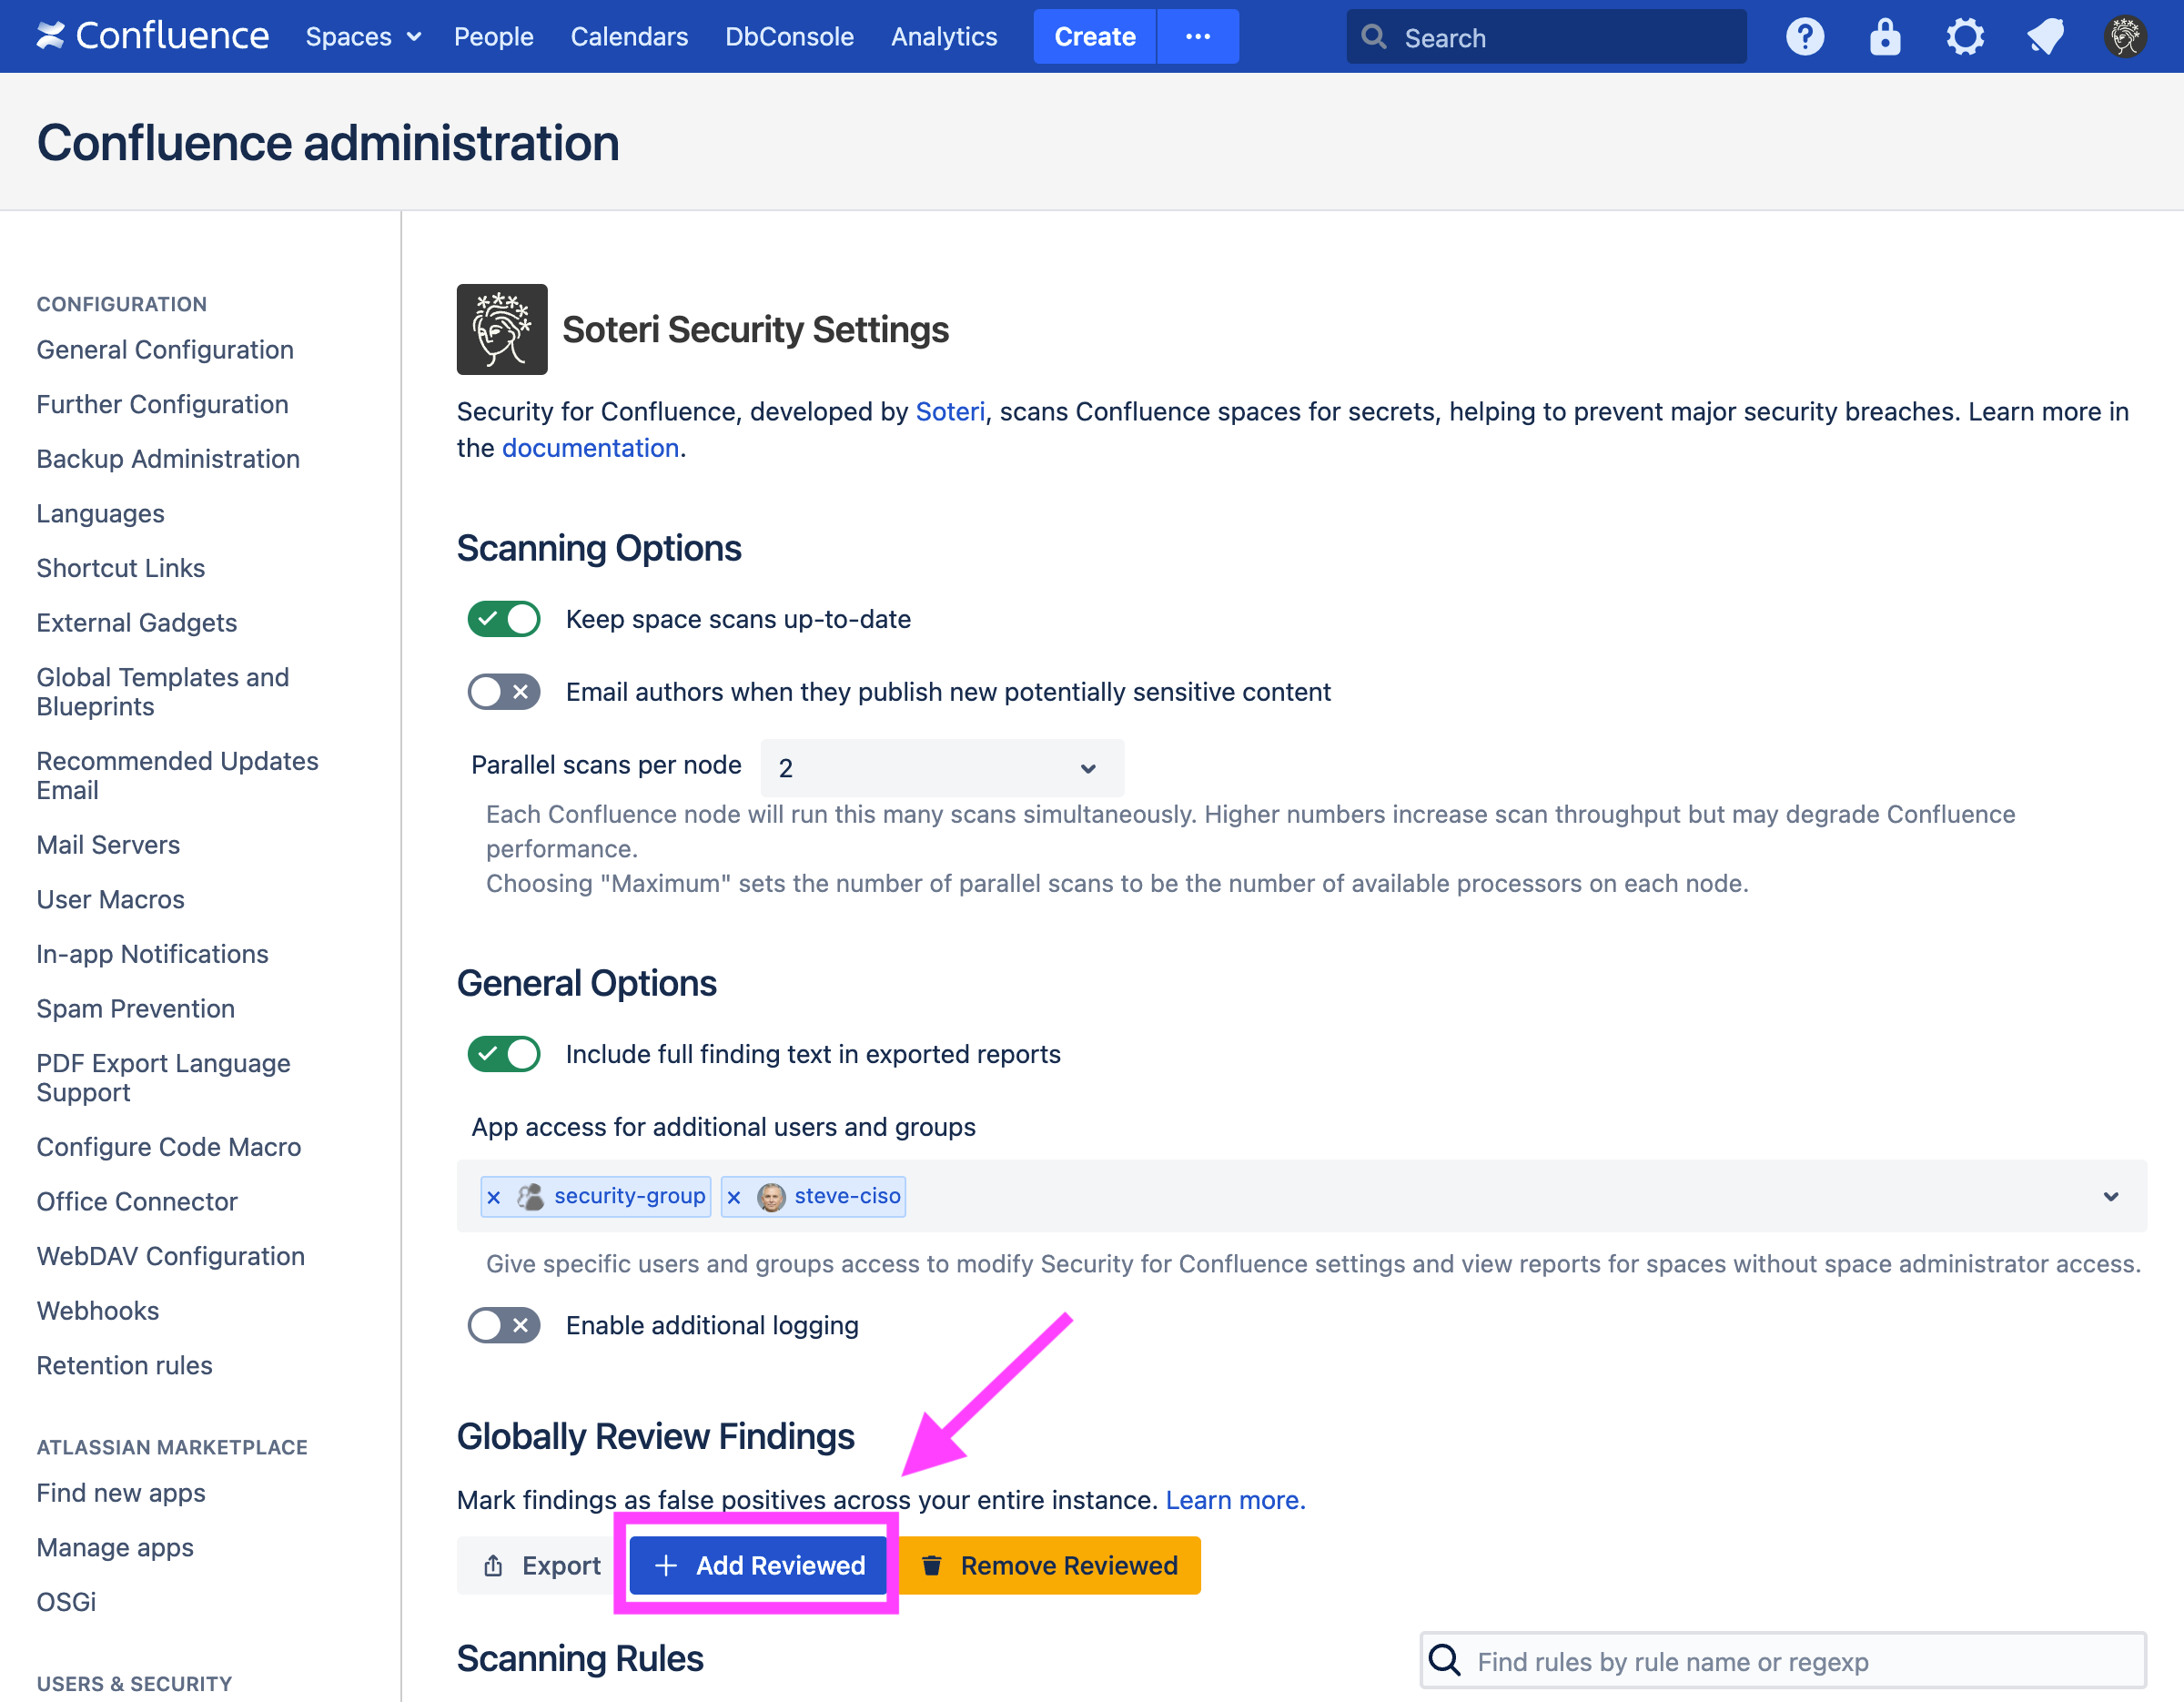The image size is (2184, 1702).
Task: Open the Confluence home via logo
Action: (152, 36)
